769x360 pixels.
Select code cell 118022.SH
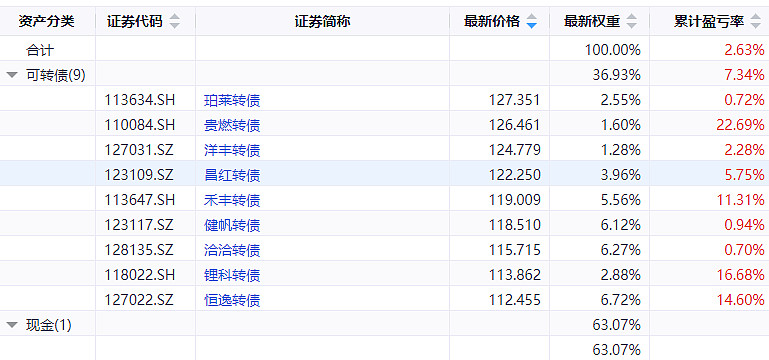[x=139, y=275]
